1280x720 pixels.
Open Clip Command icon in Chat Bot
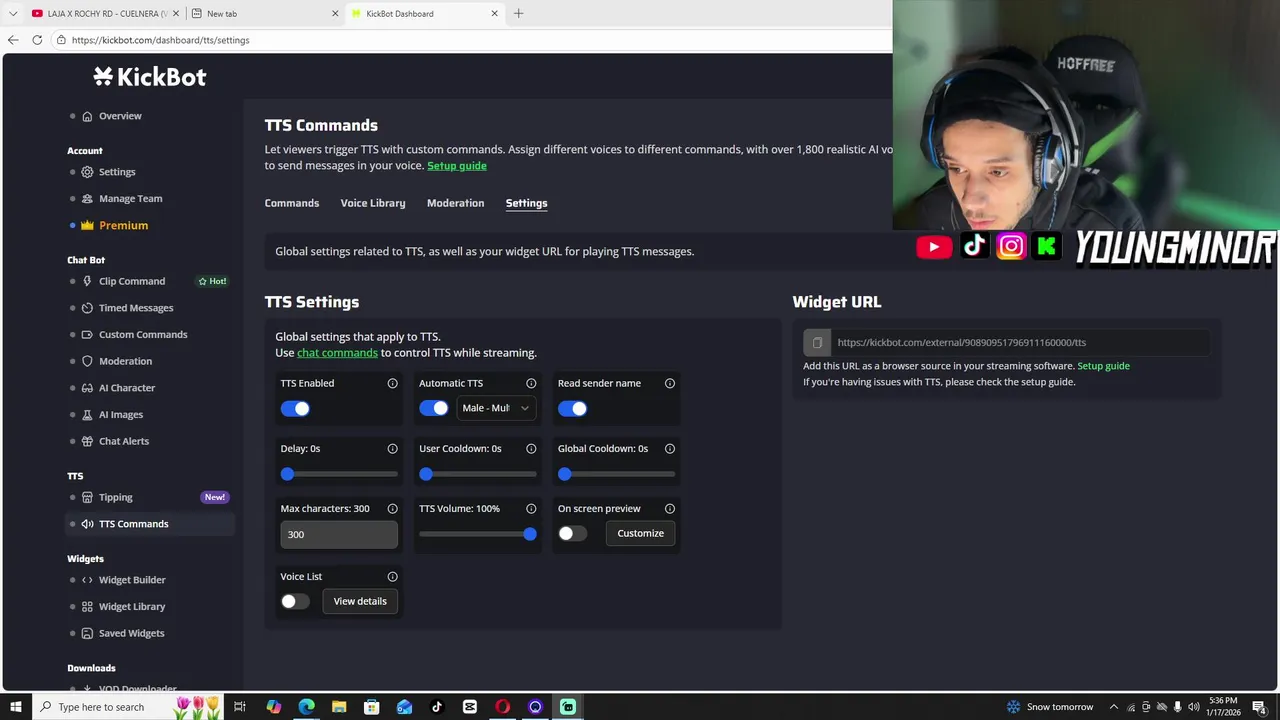tap(87, 281)
